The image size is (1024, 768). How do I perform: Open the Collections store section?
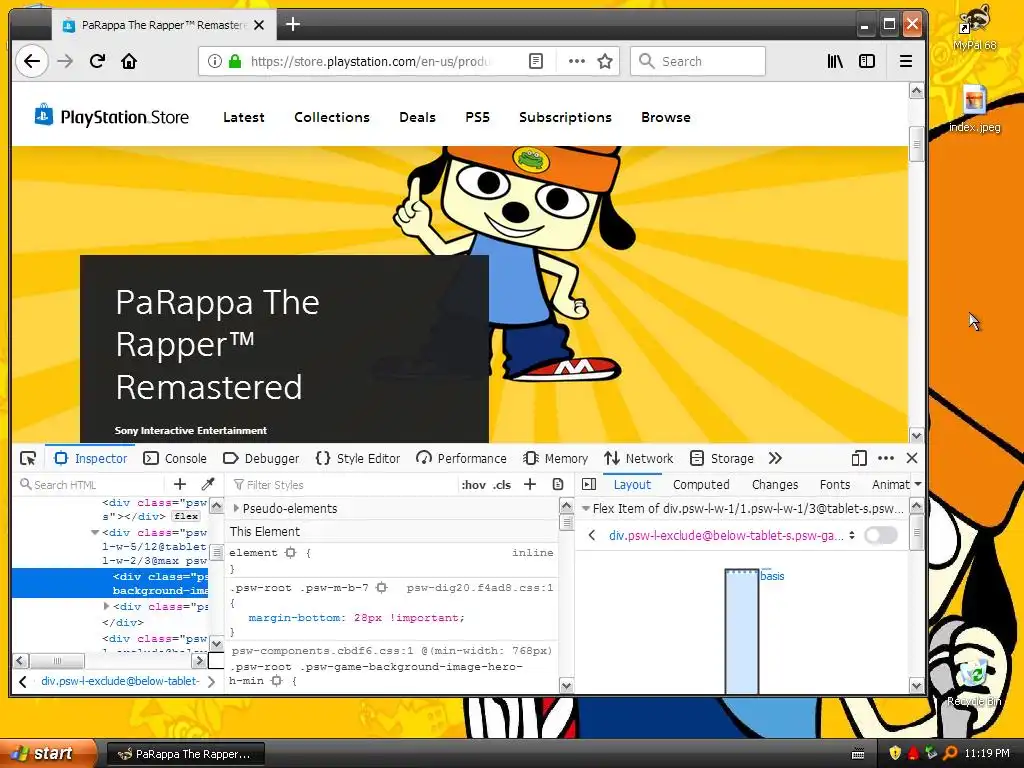pyautogui.click(x=332, y=117)
